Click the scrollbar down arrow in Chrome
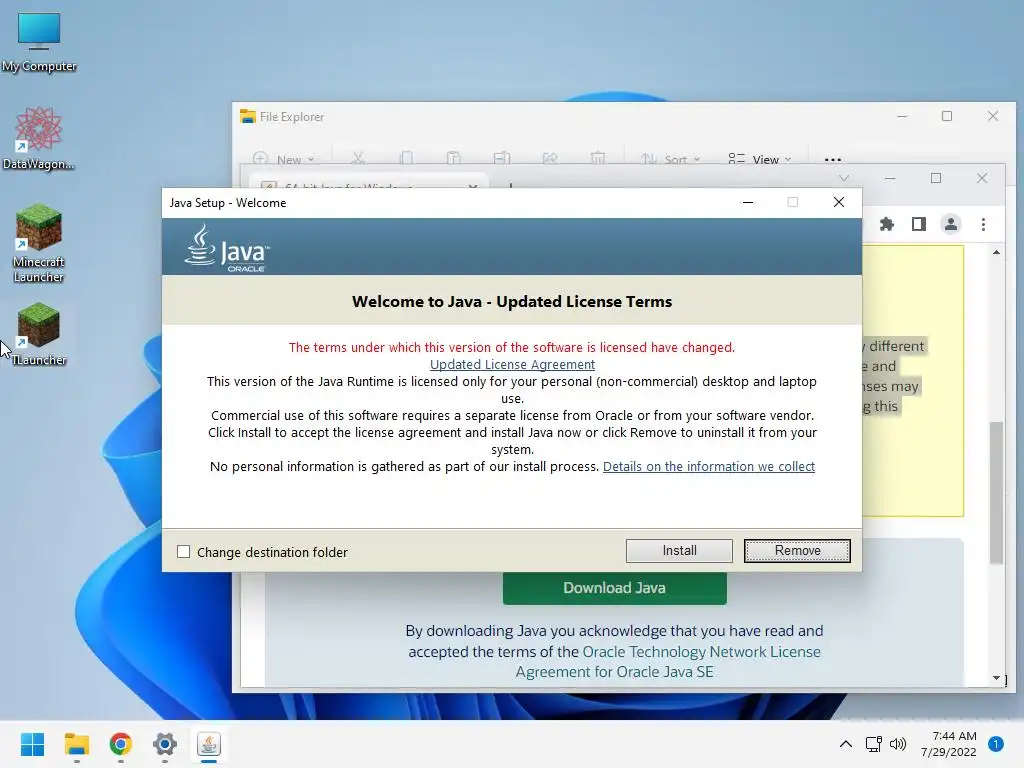The width and height of the screenshot is (1024, 768). [996, 678]
